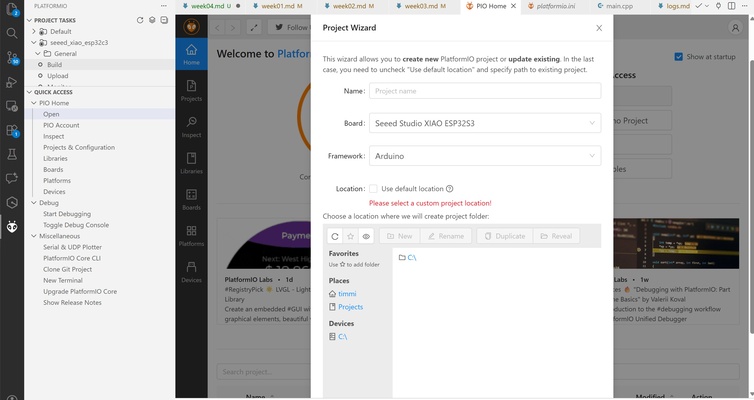Click the Duplicate button in file browser

pos(504,236)
